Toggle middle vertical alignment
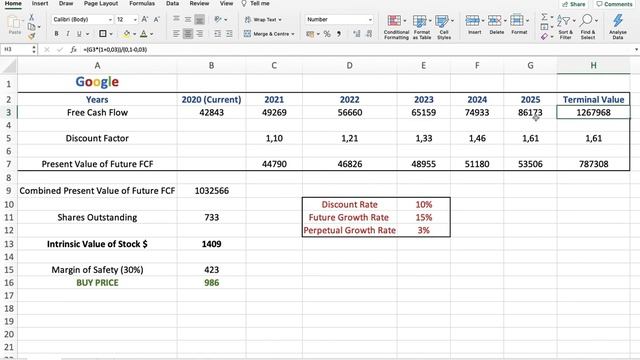Screen dimensions: 640x360 (x=188, y=19)
